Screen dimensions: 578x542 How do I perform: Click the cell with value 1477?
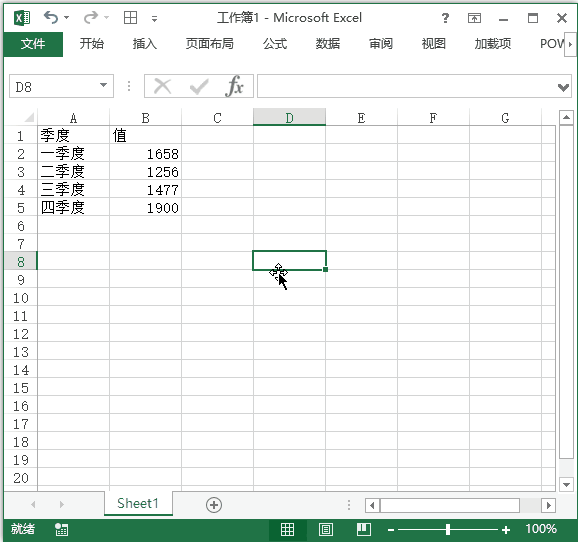click(145, 190)
